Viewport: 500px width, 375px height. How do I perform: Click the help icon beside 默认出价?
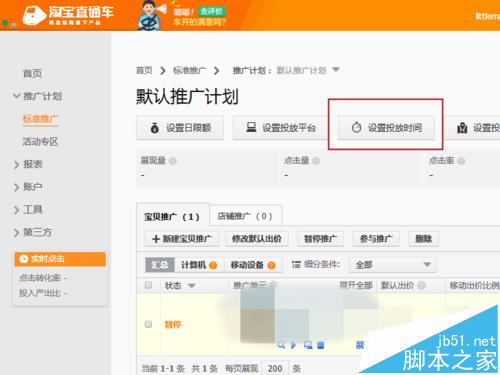[422, 285]
